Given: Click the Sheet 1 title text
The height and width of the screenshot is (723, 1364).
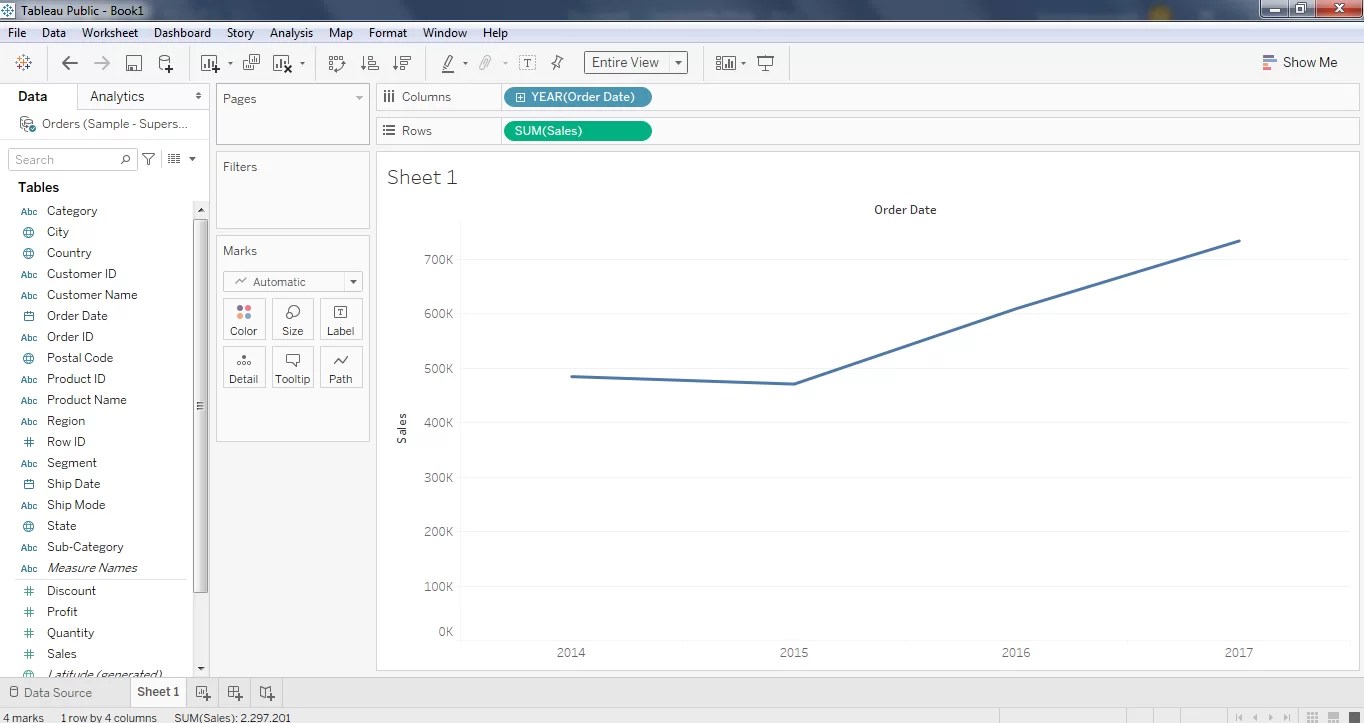Looking at the screenshot, I should coord(422,177).
